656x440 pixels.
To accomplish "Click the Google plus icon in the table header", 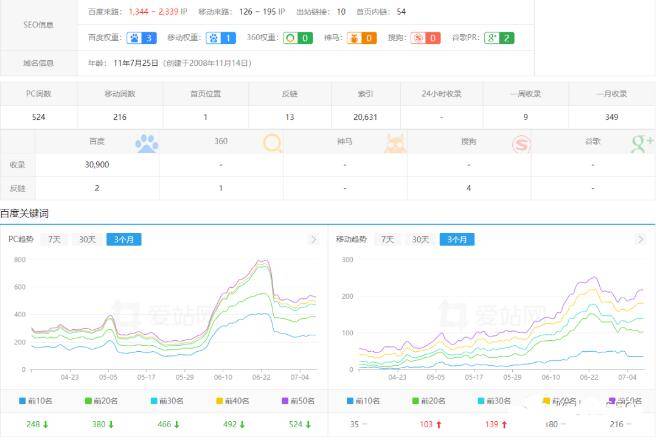I will point(642,143).
